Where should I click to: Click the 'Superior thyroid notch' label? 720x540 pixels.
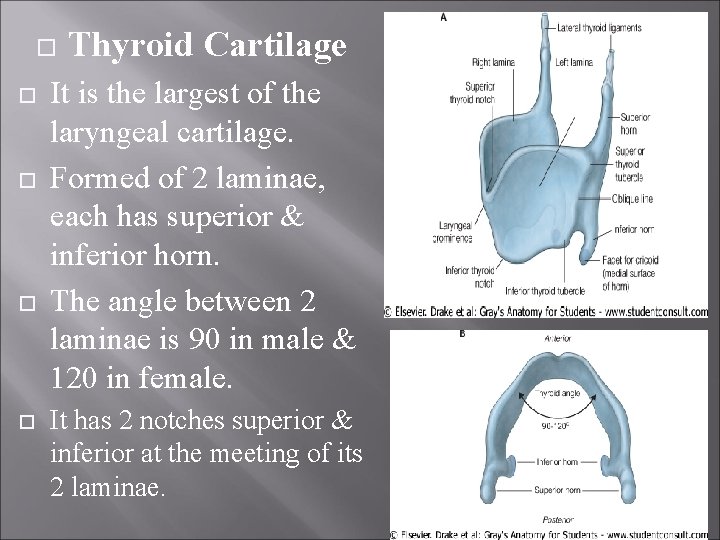click(x=473, y=93)
